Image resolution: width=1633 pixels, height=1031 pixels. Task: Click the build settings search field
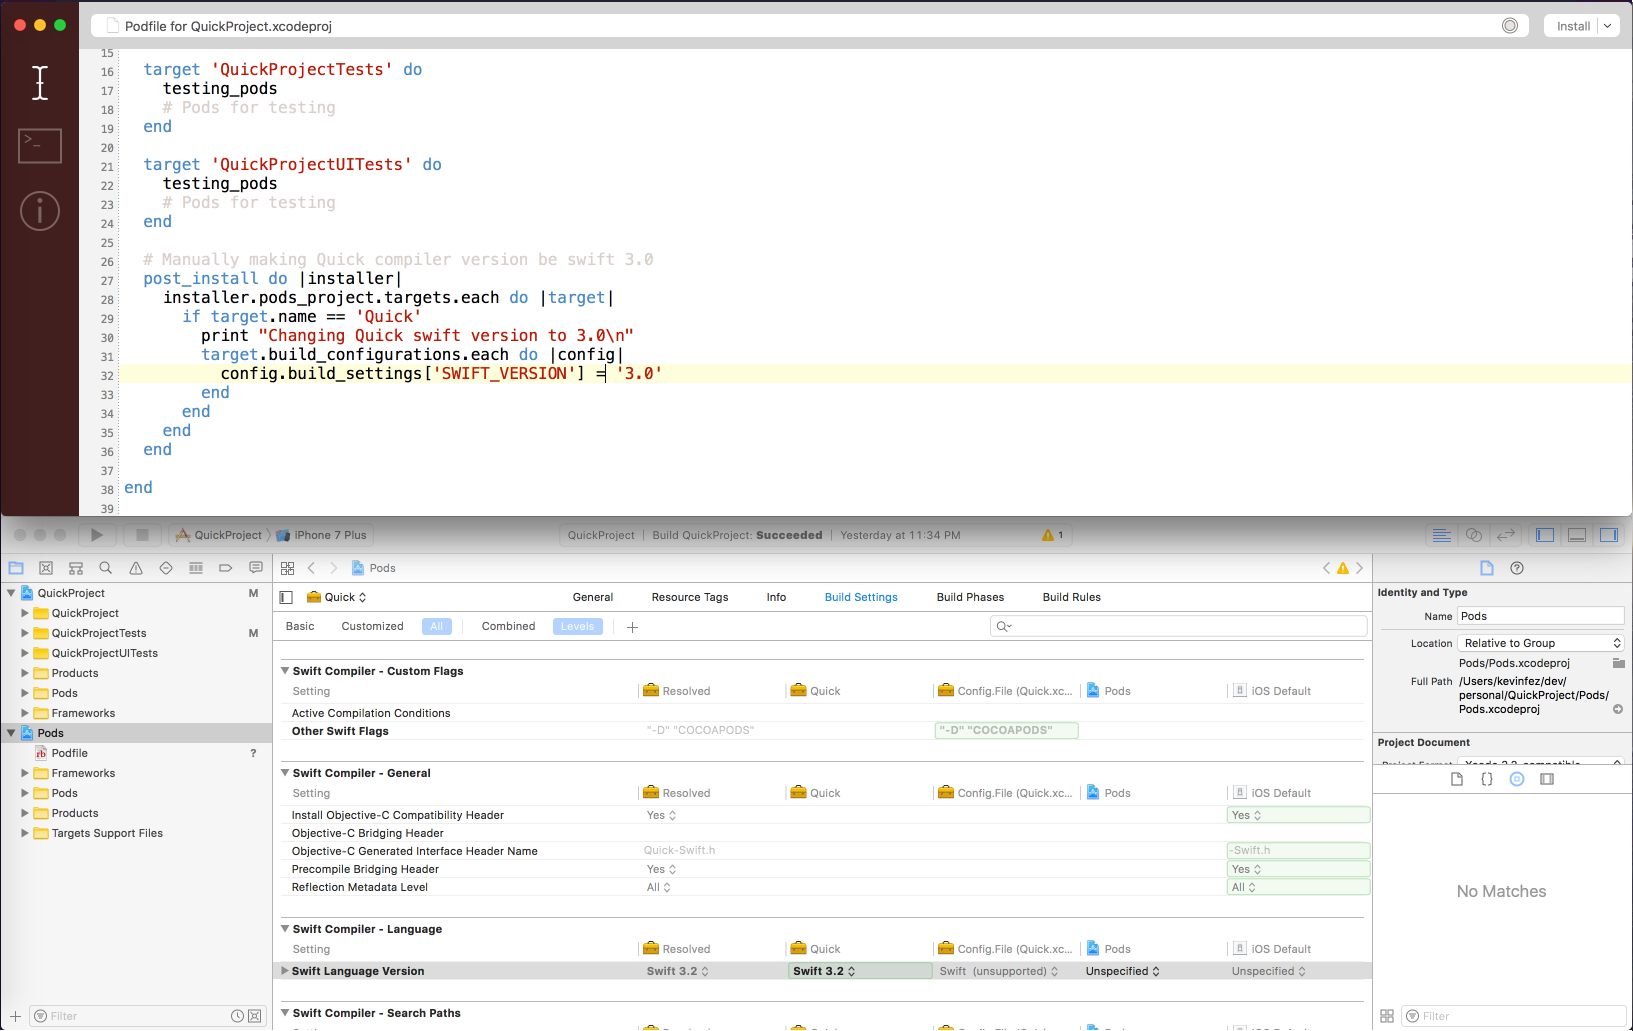[1178, 626]
